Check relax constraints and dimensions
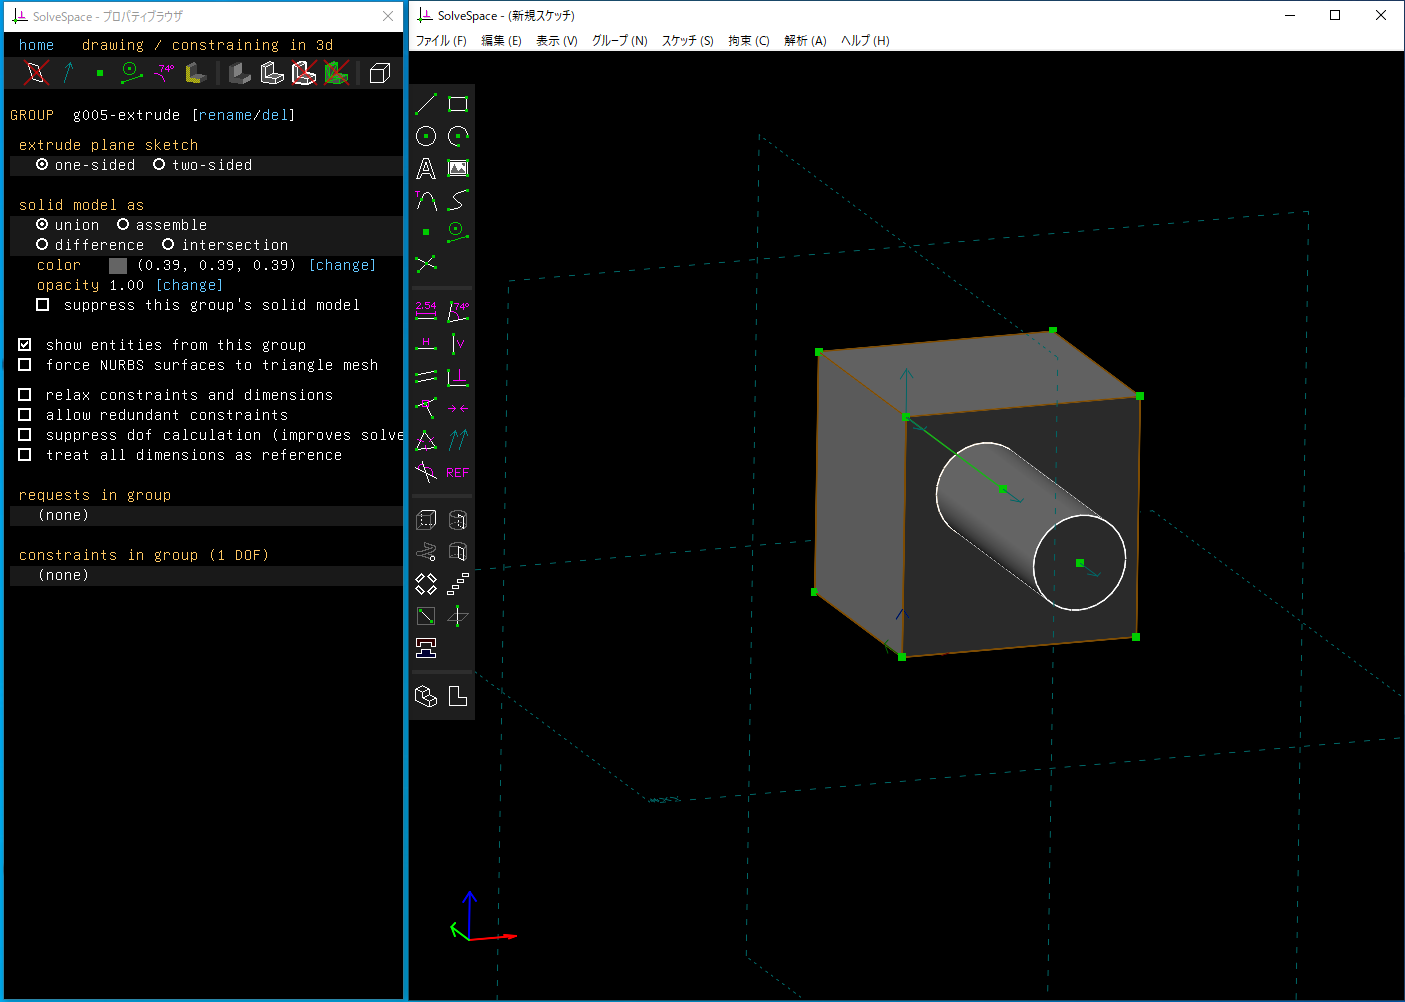Viewport: 1405px width, 1002px height. click(x=25, y=395)
